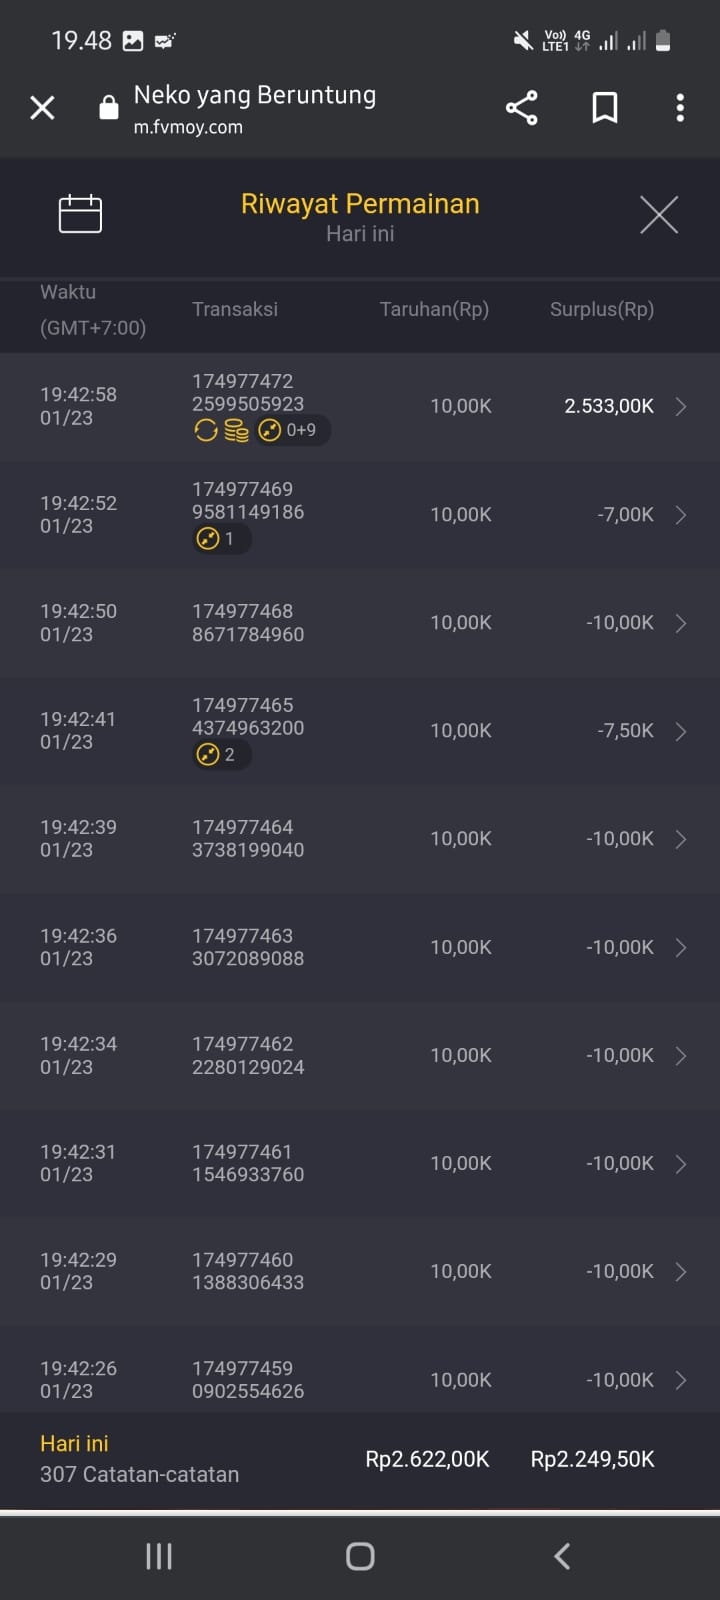Close the browser tab with X icon

point(42,108)
